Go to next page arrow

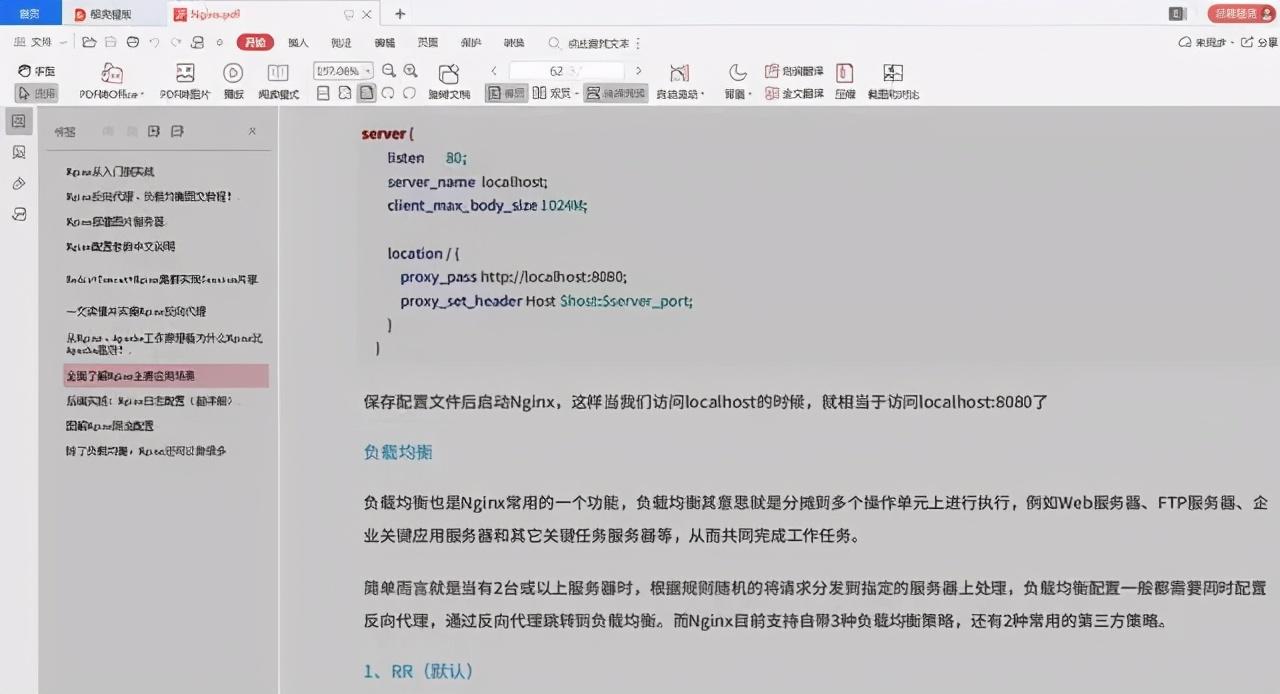pos(639,71)
